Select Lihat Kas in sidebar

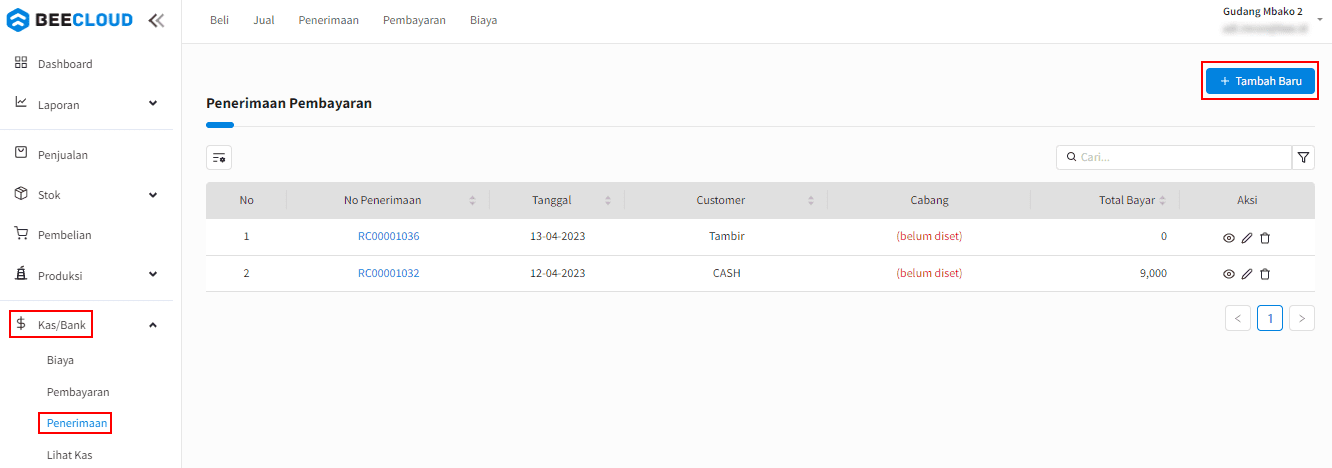click(x=70, y=456)
